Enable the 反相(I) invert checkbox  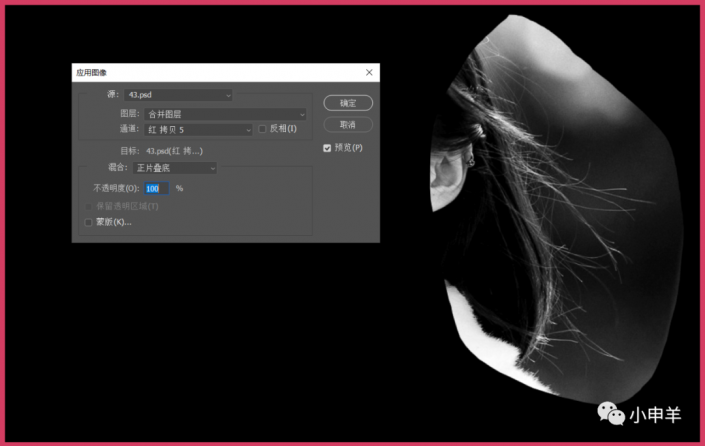coord(263,129)
